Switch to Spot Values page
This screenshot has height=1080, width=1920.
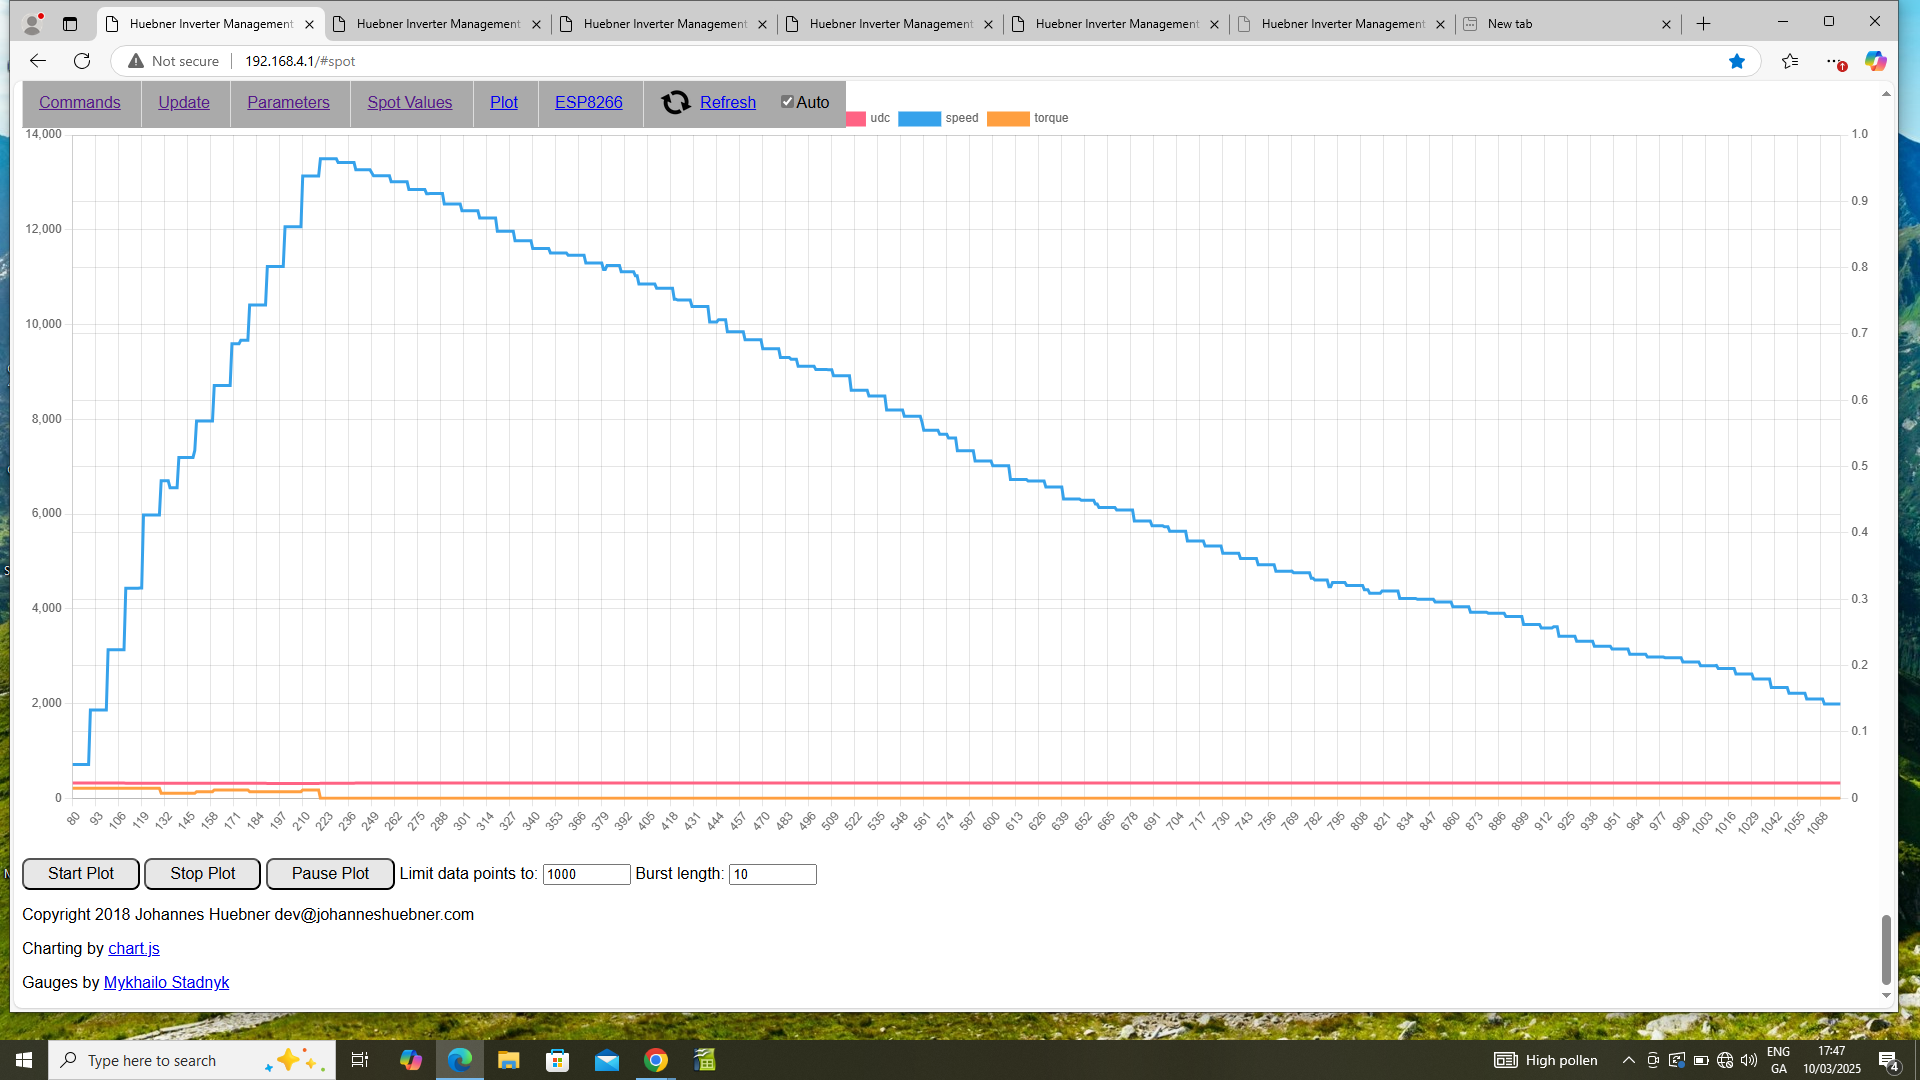[409, 102]
